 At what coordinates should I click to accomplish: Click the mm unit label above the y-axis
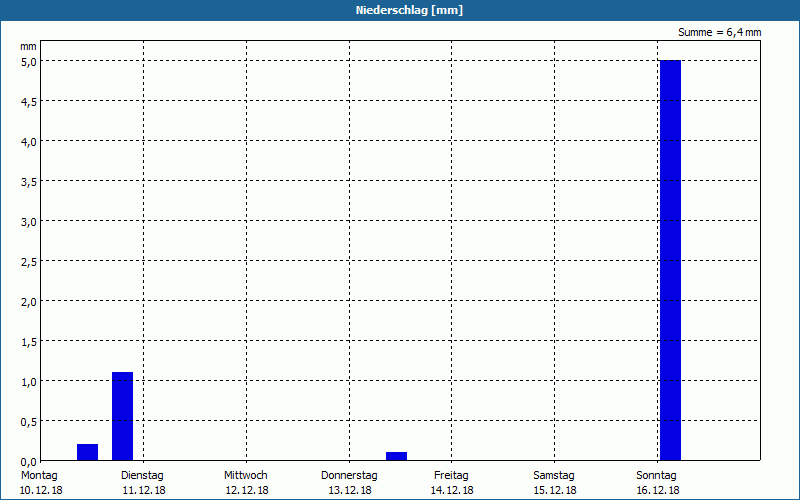point(29,46)
